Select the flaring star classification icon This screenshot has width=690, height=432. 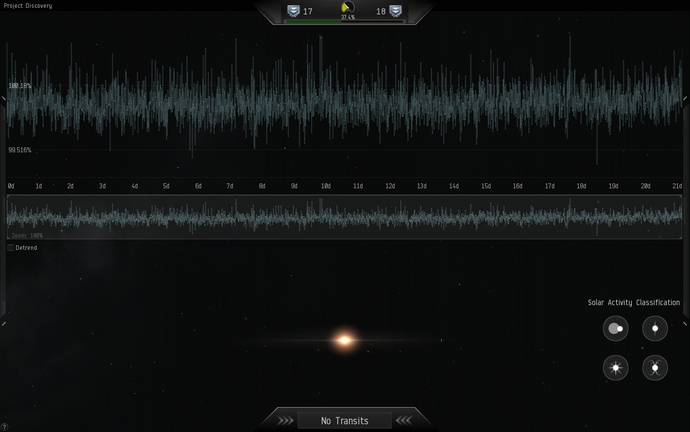point(615,368)
